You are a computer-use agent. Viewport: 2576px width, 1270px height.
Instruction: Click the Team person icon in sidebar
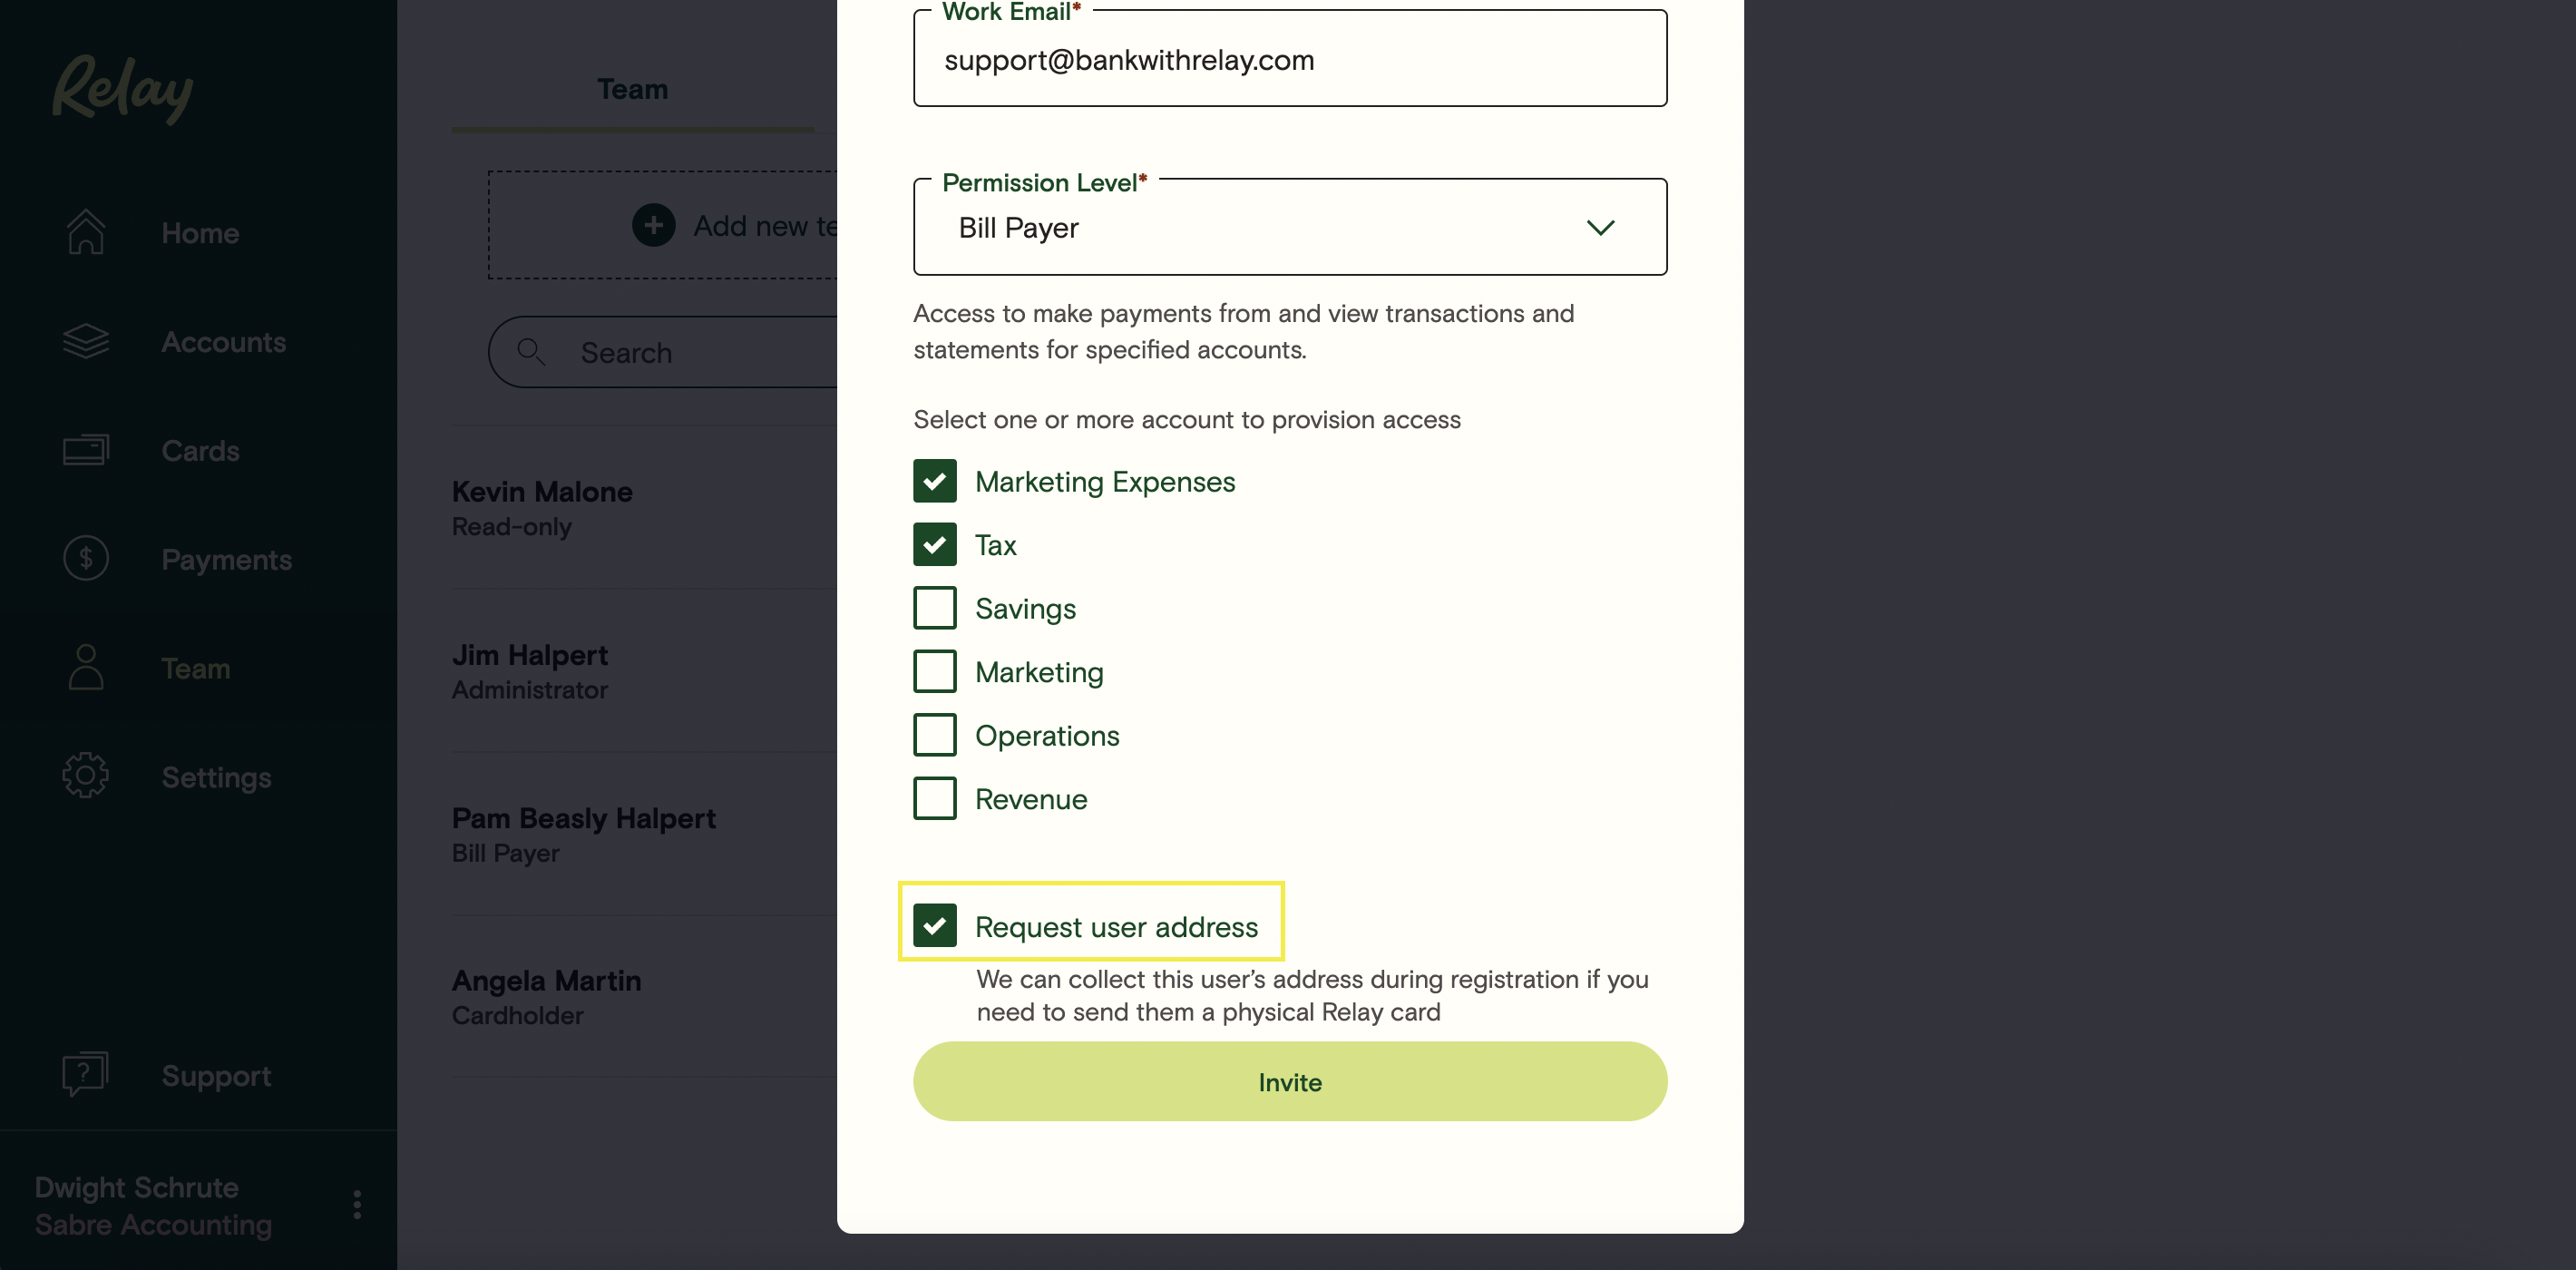pos(86,667)
